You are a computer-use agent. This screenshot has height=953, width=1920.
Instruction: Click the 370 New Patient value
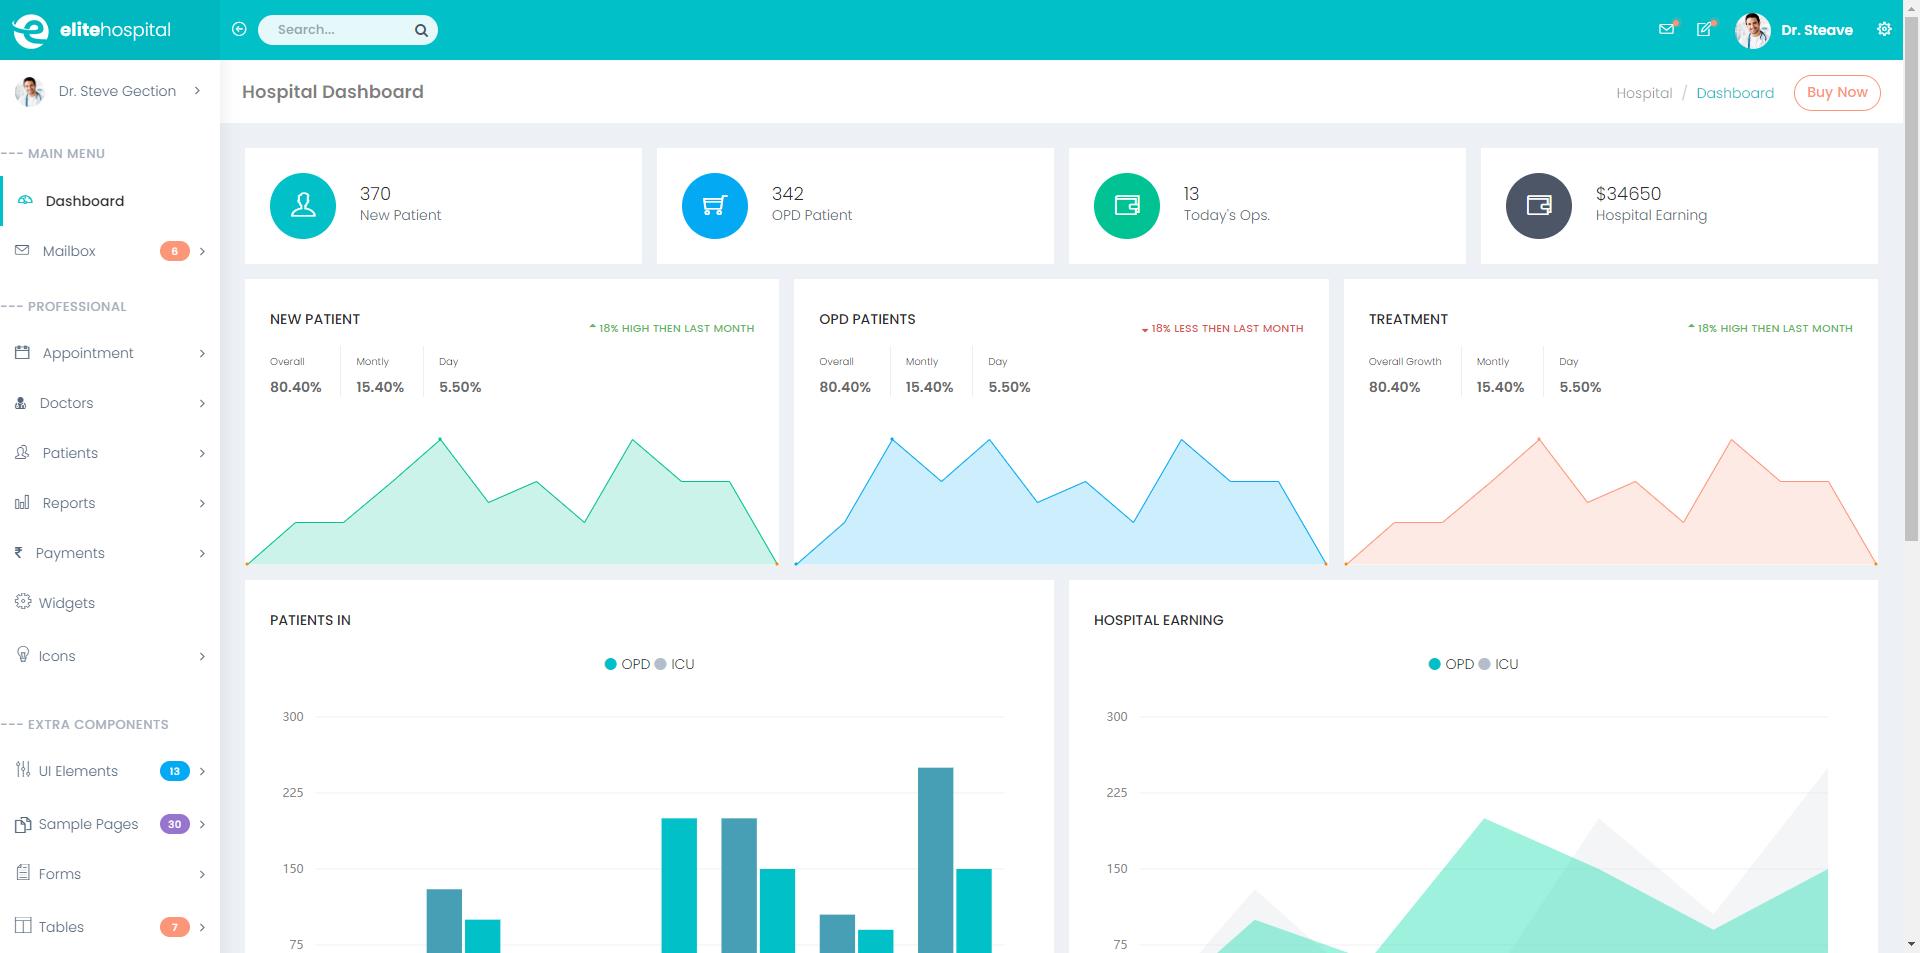click(x=375, y=194)
